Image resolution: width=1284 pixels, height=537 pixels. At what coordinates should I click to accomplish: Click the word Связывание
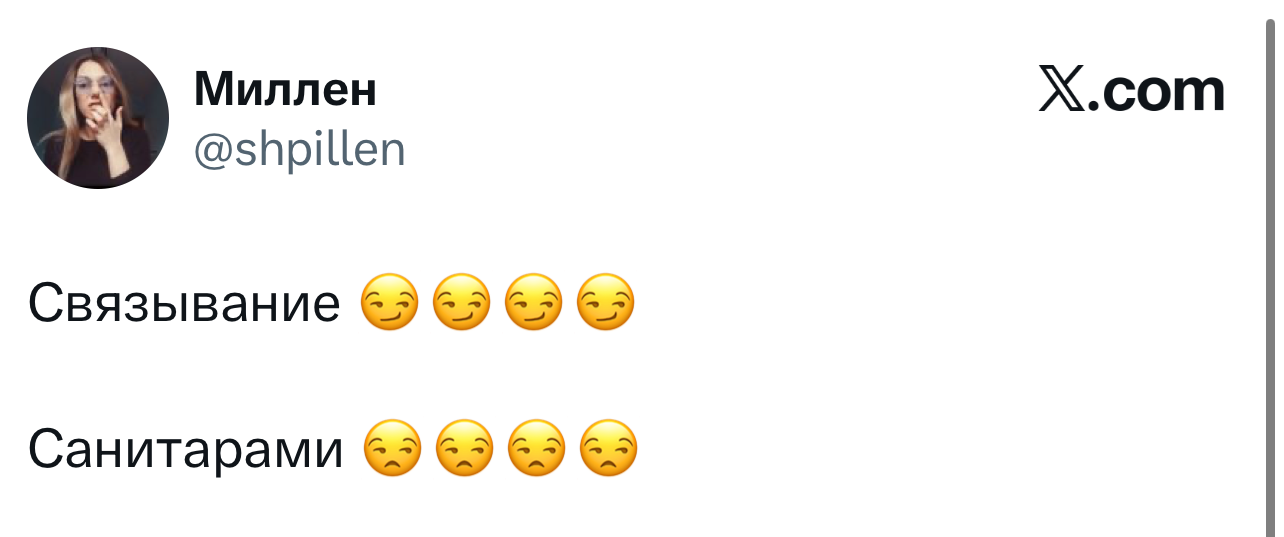click(184, 303)
